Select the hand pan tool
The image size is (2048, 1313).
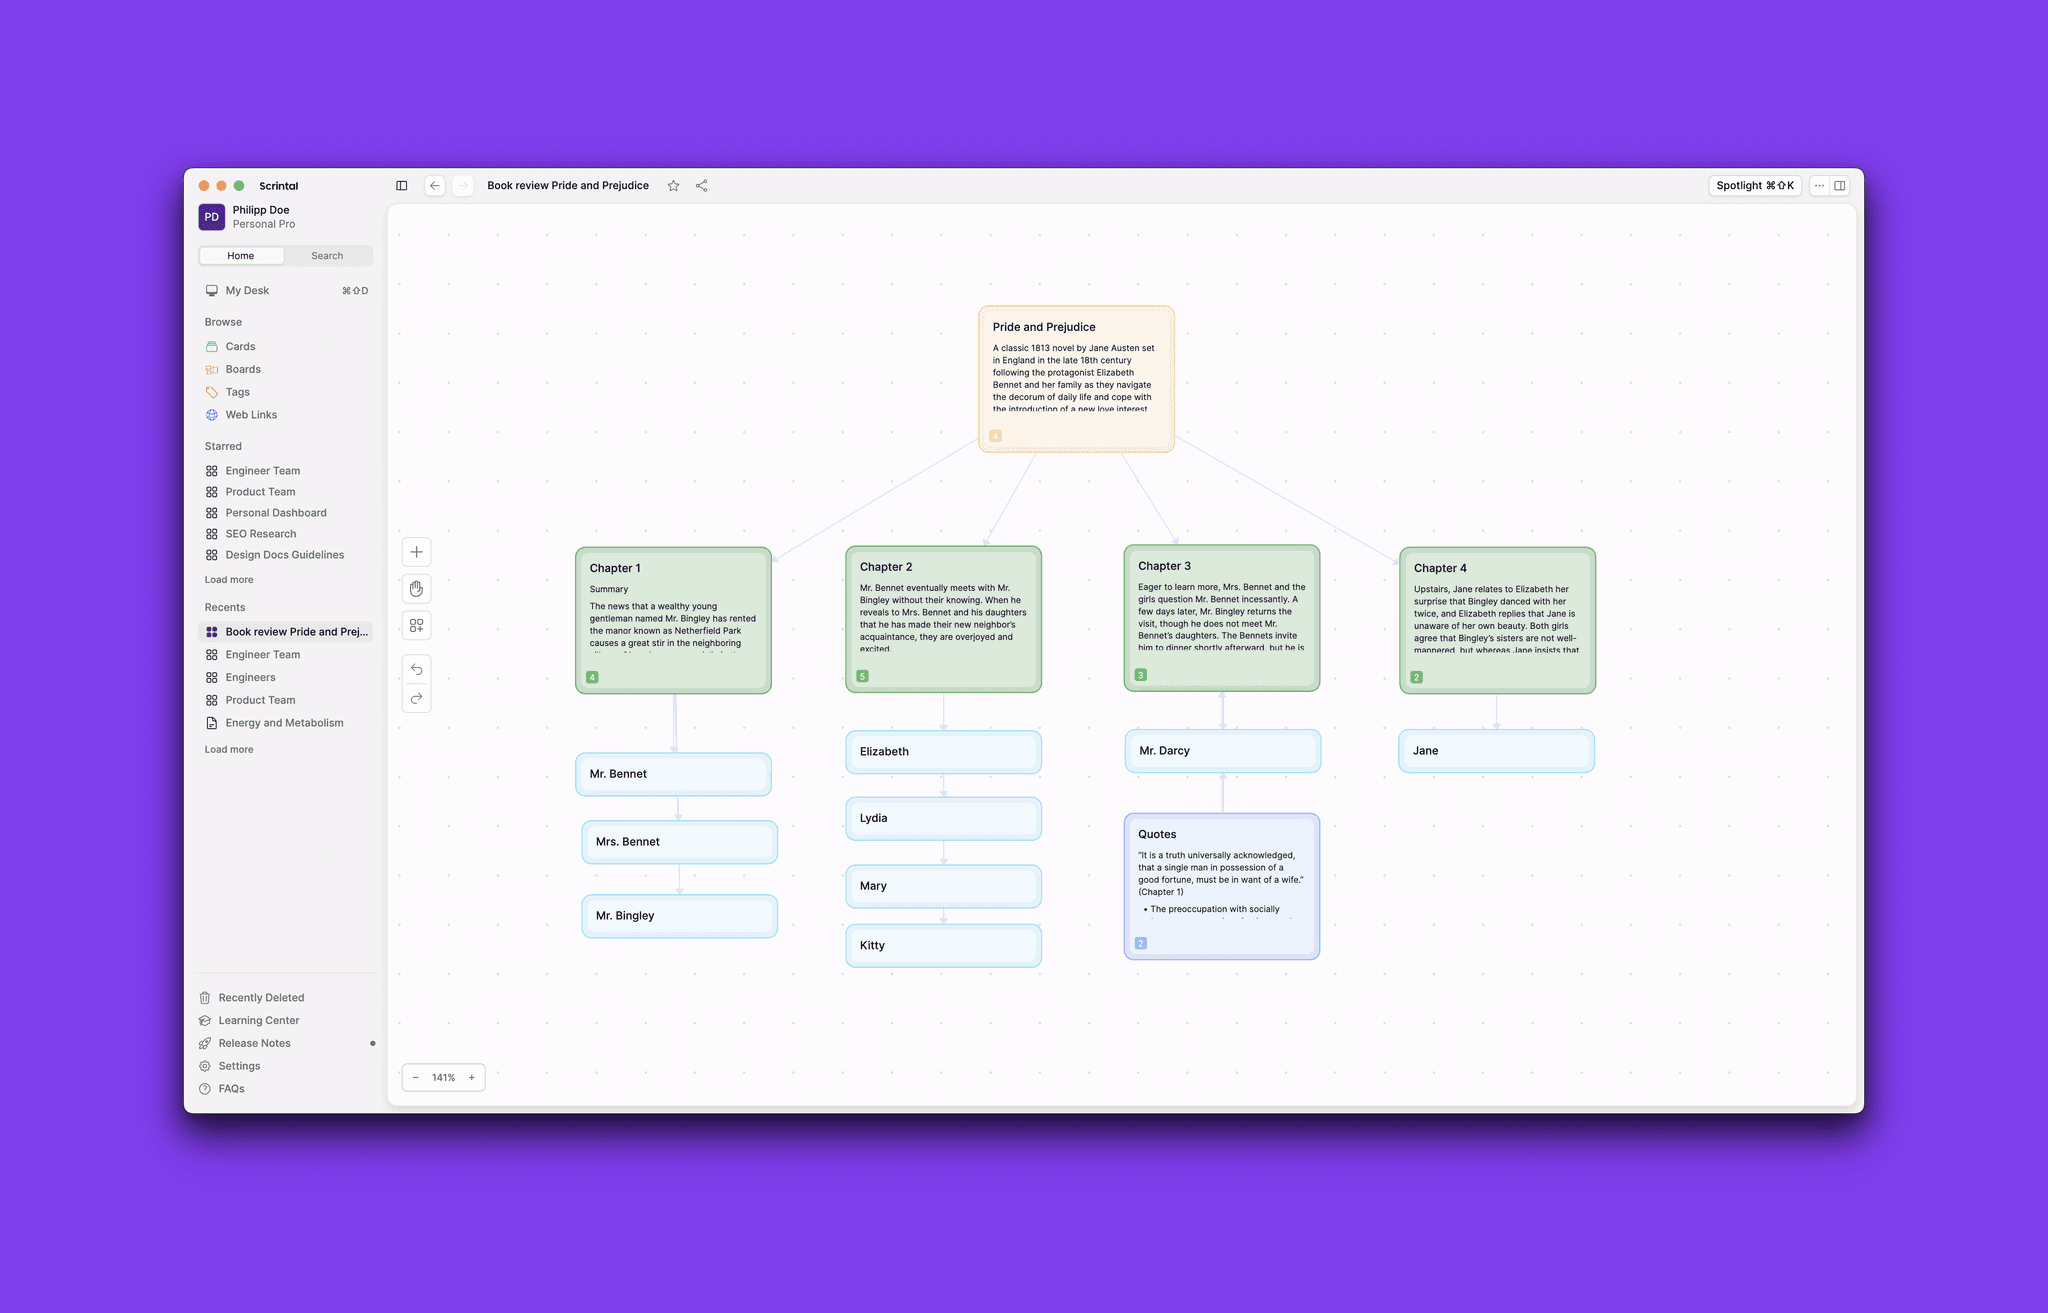point(416,588)
